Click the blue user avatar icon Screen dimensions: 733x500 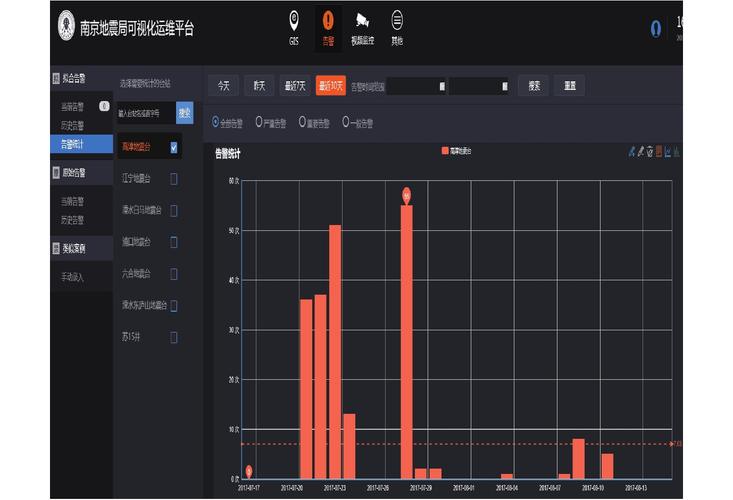coord(656,29)
